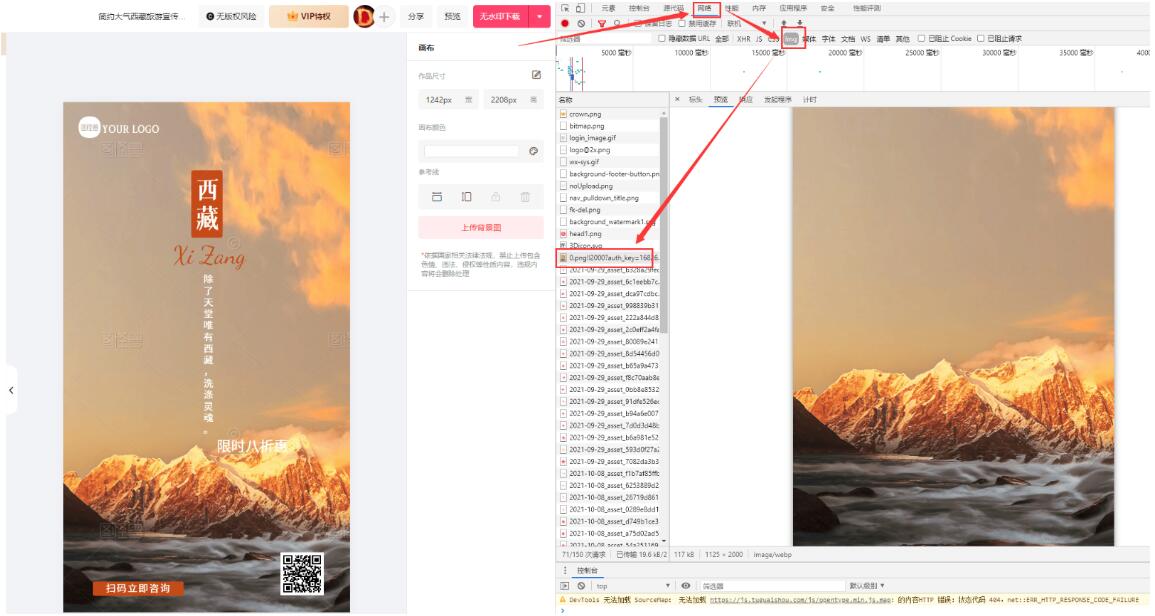Click the inspect element picker icon
1155x616 pixels.
pos(565,8)
